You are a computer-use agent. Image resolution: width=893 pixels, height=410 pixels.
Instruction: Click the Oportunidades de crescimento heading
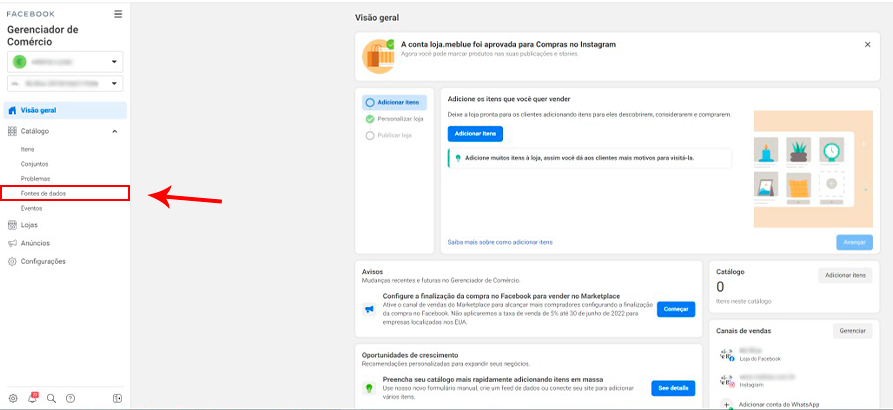coord(410,355)
